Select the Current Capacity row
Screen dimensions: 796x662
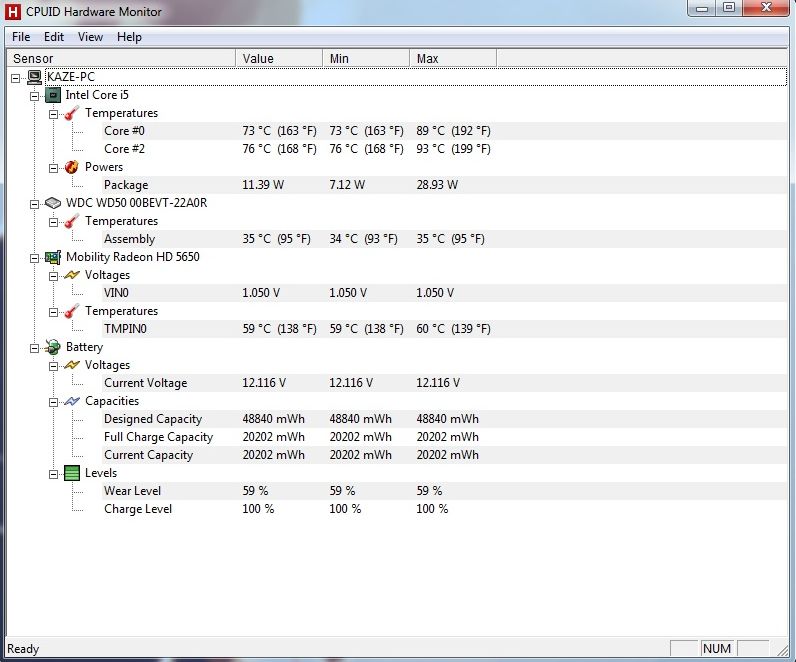point(445,455)
